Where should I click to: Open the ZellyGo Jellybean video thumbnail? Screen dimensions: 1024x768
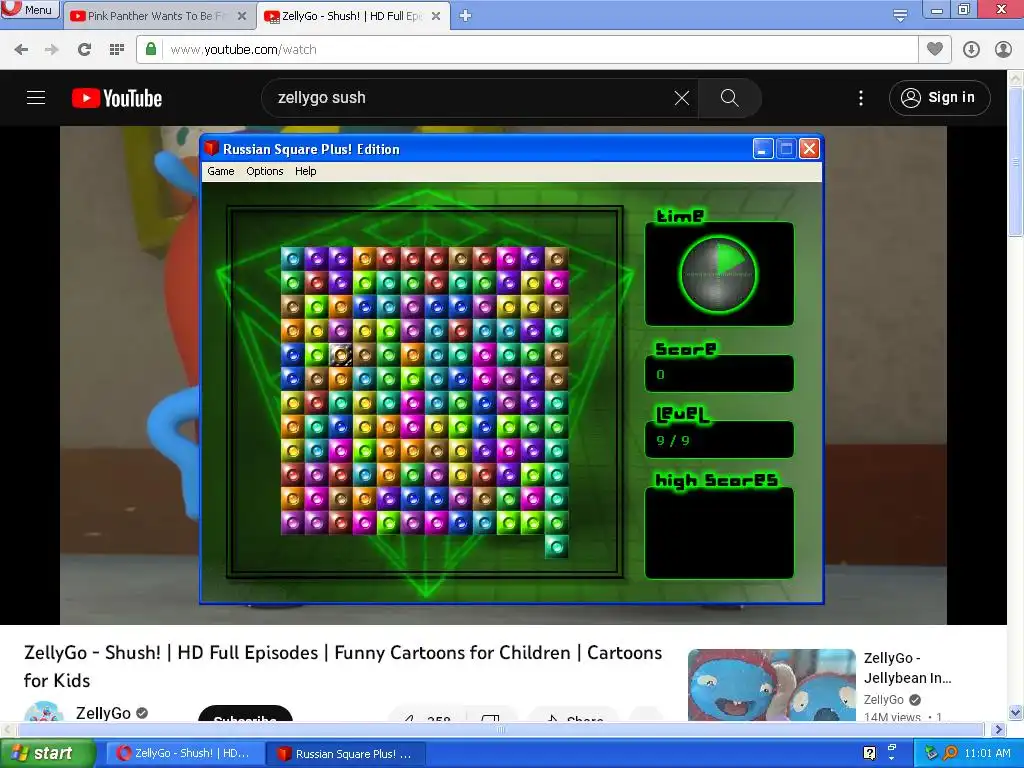[771, 684]
